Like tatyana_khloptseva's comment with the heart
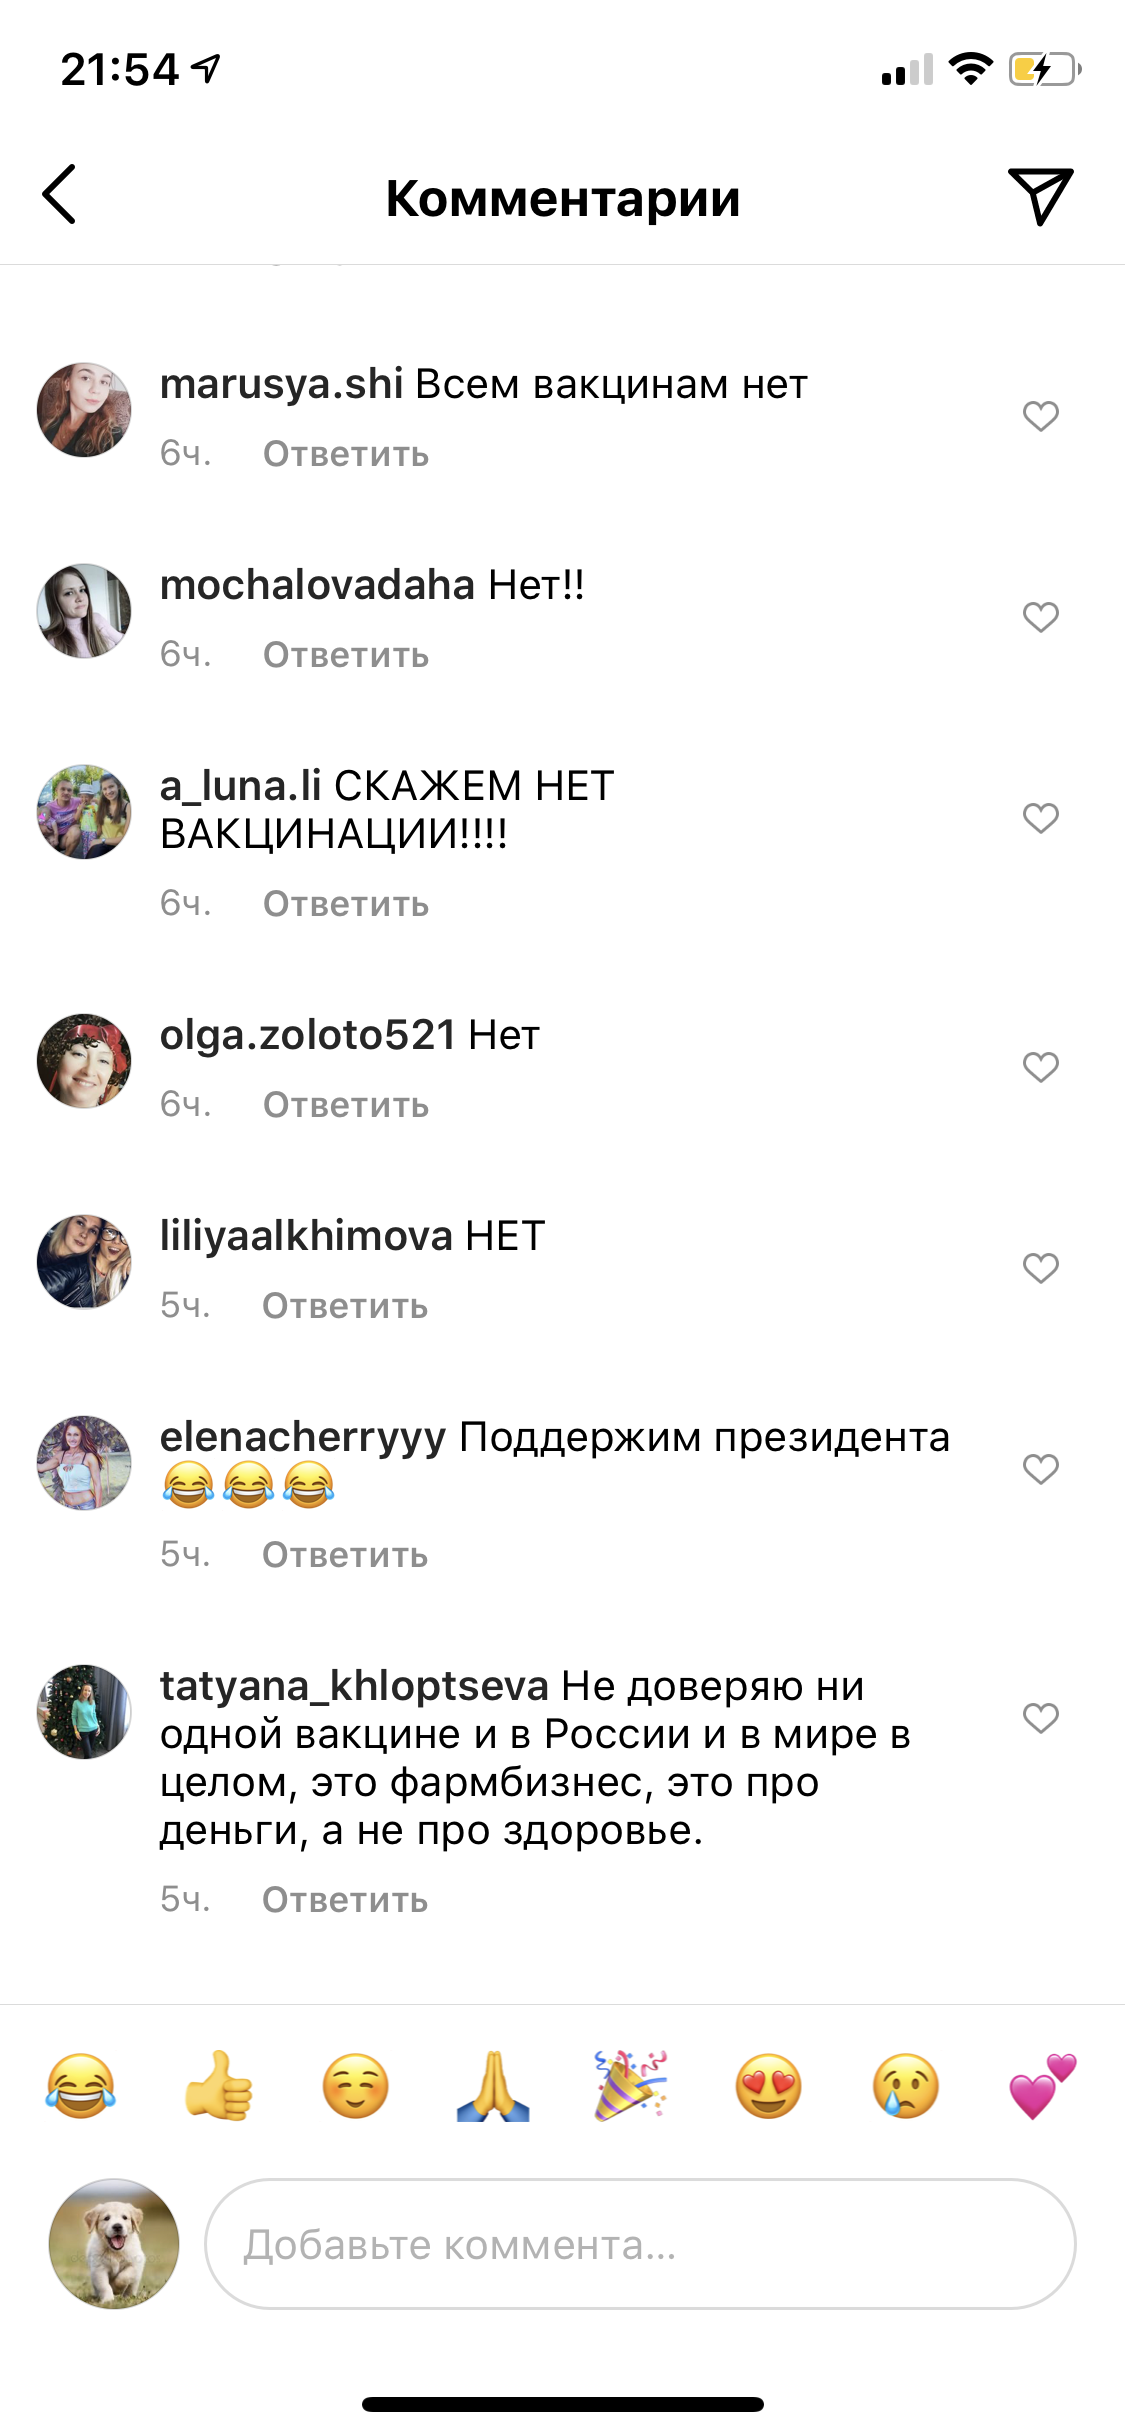Image resolution: width=1125 pixels, height=2436 pixels. click(x=1040, y=1717)
